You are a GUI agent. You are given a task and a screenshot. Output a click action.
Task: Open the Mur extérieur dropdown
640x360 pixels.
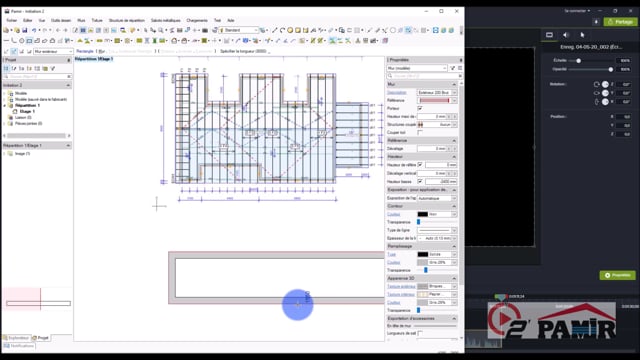(53, 51)
